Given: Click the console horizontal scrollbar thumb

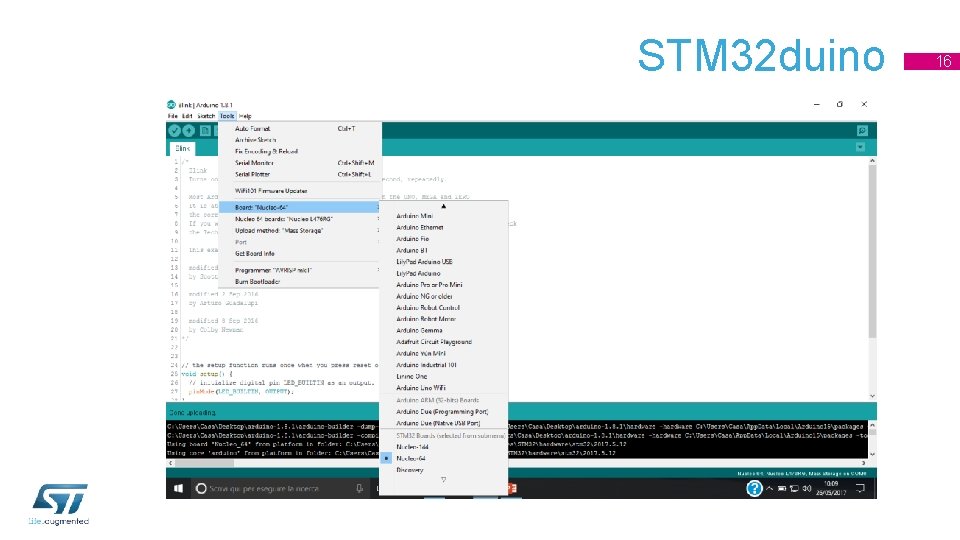Looking at the screenshot, I should 204,463.
